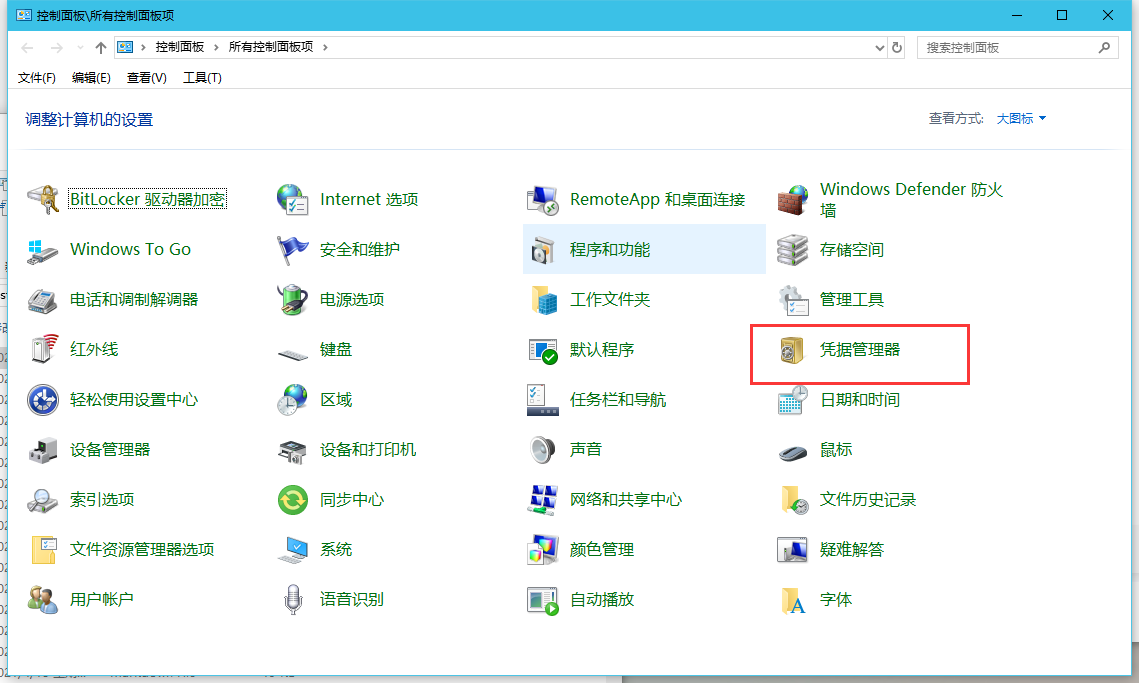Open the 凭据管理器 safe icon
1139x683 pixels.
pos(793,350)
